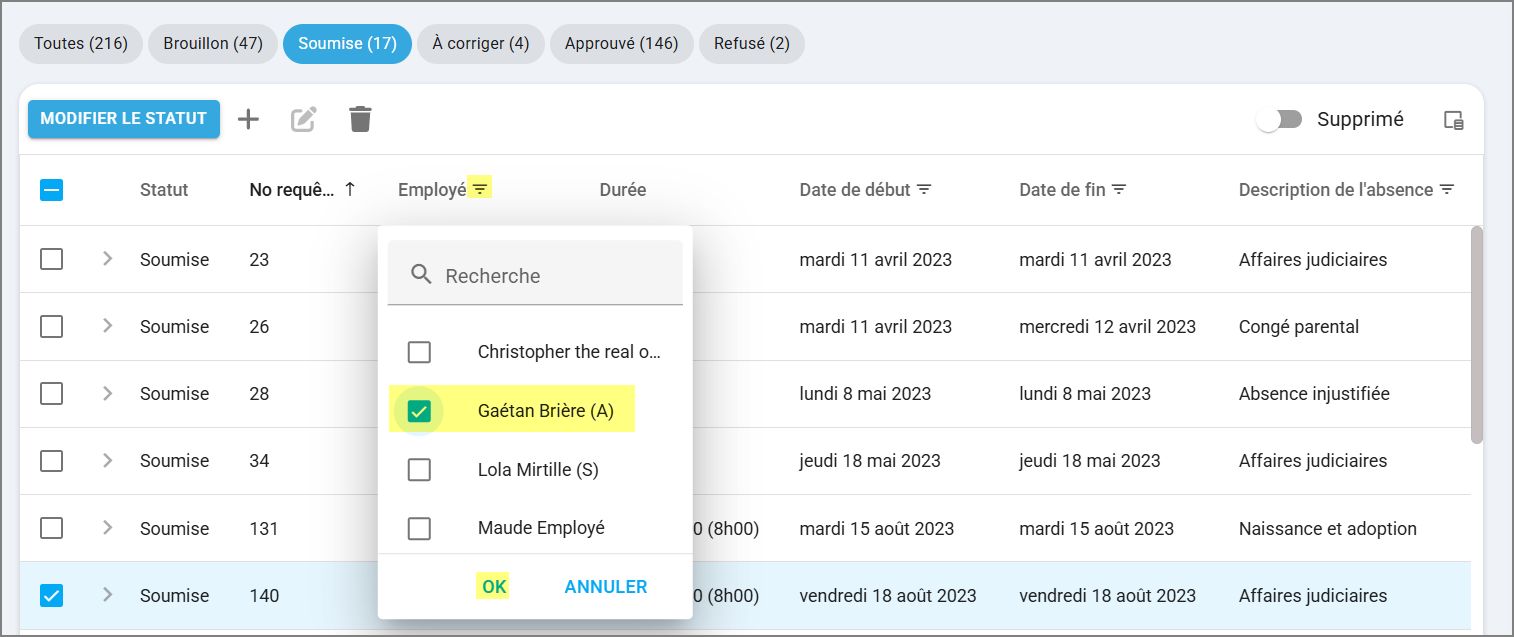
Task: Click the trash delete icon
Action: (360, 119)
